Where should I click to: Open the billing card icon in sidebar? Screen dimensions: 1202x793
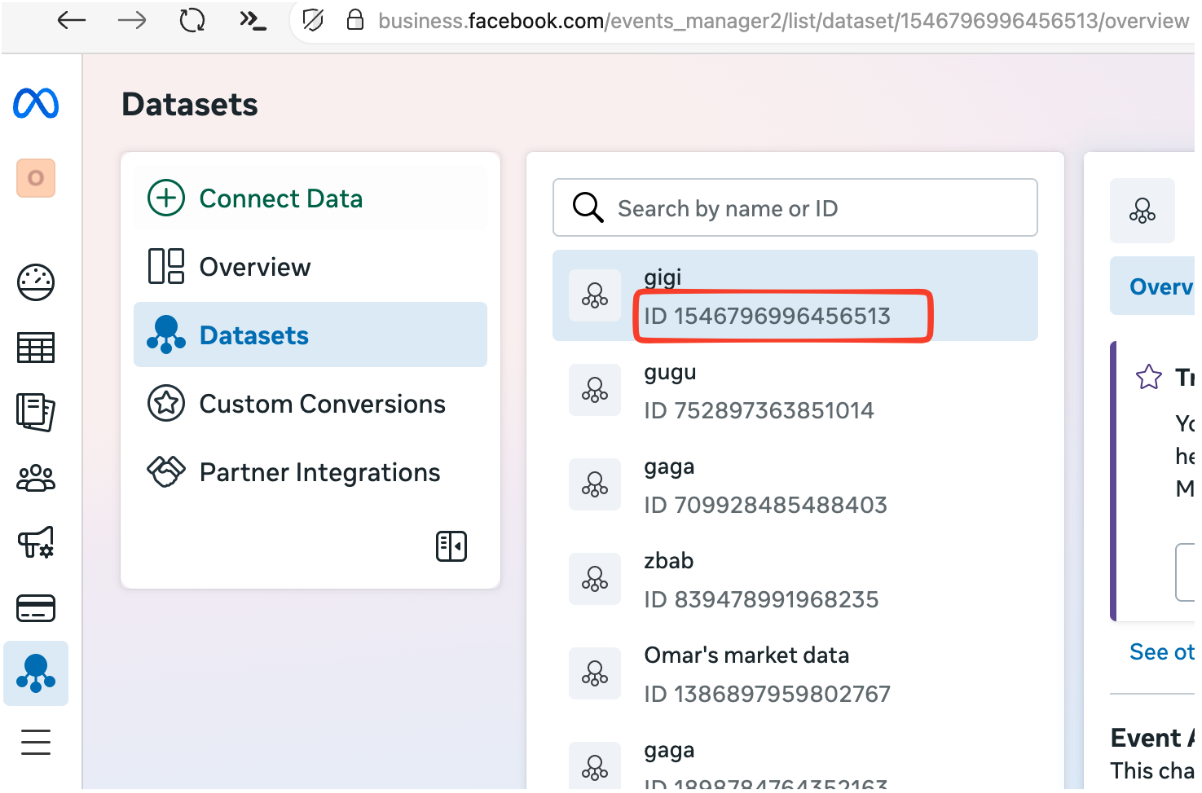tap(36, 608)
